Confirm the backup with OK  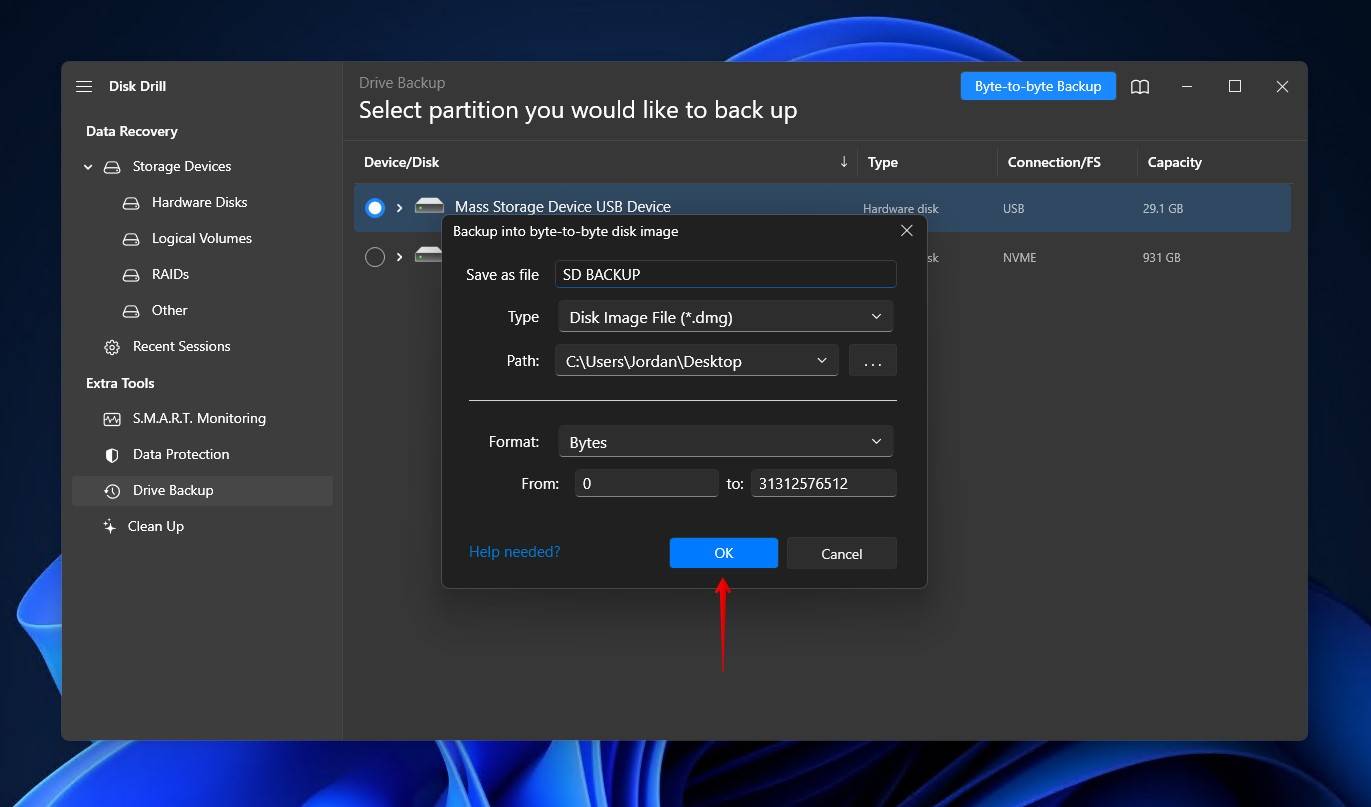click(724, 553)
